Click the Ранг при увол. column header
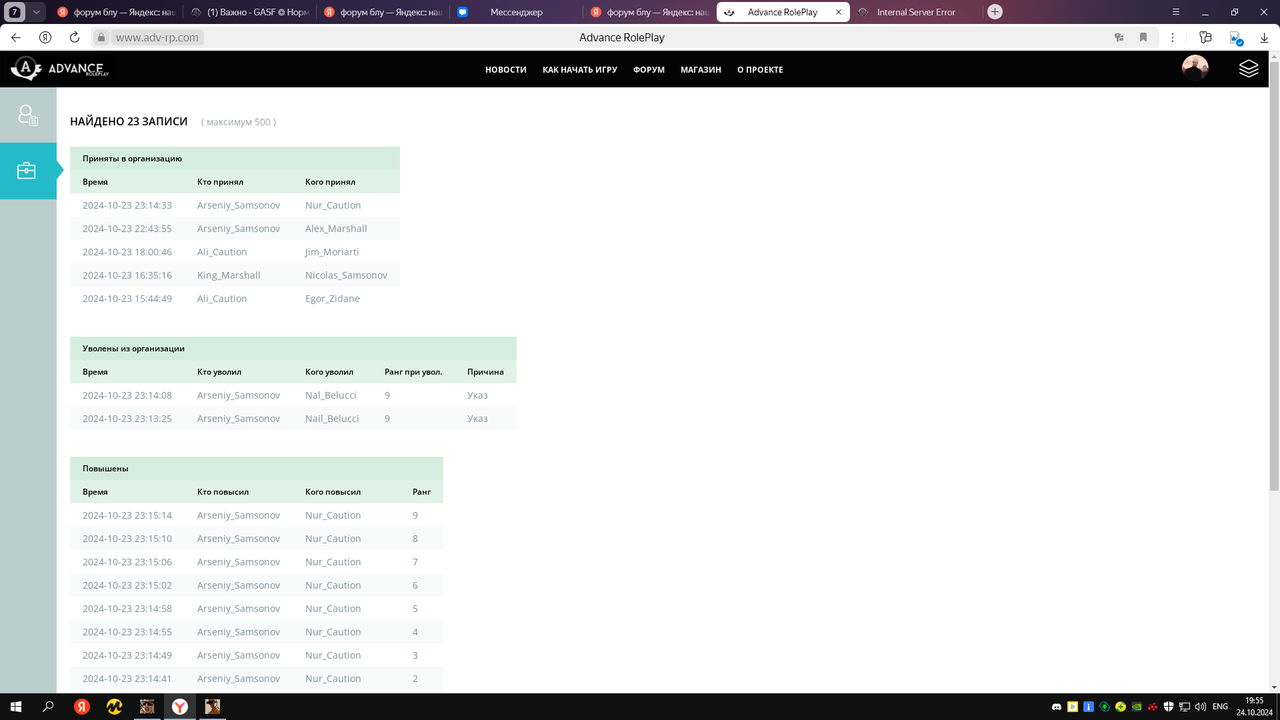 [413, 372]
